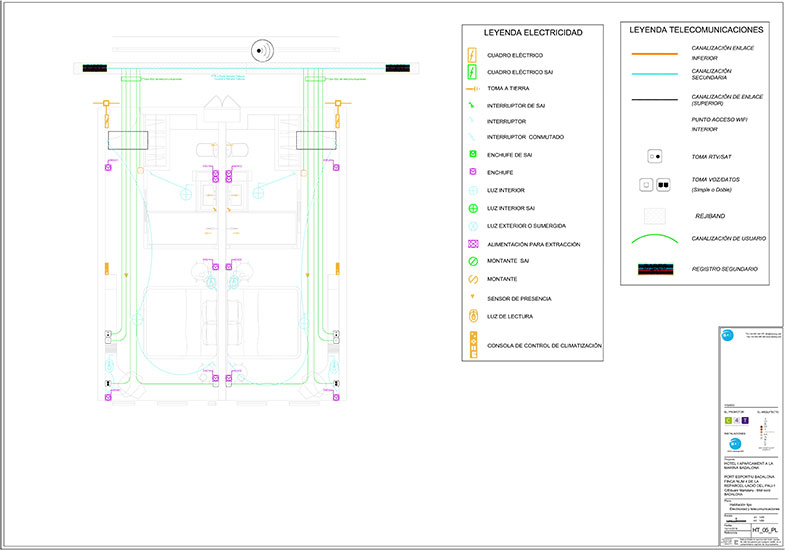Click the Leyenda Electricidad heading
Image resolution: width=785 pixels, height=550 pixels.
pos(533,32)
